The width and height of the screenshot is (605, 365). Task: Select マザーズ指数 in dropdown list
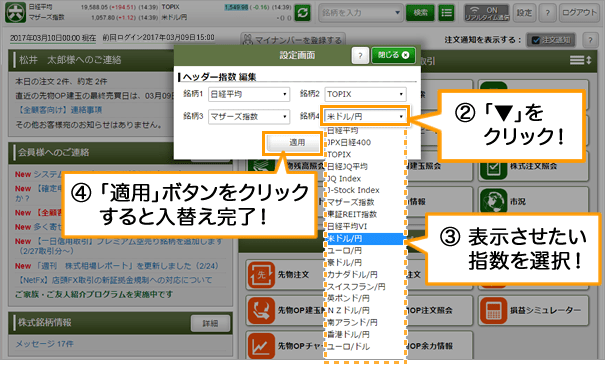351,202
